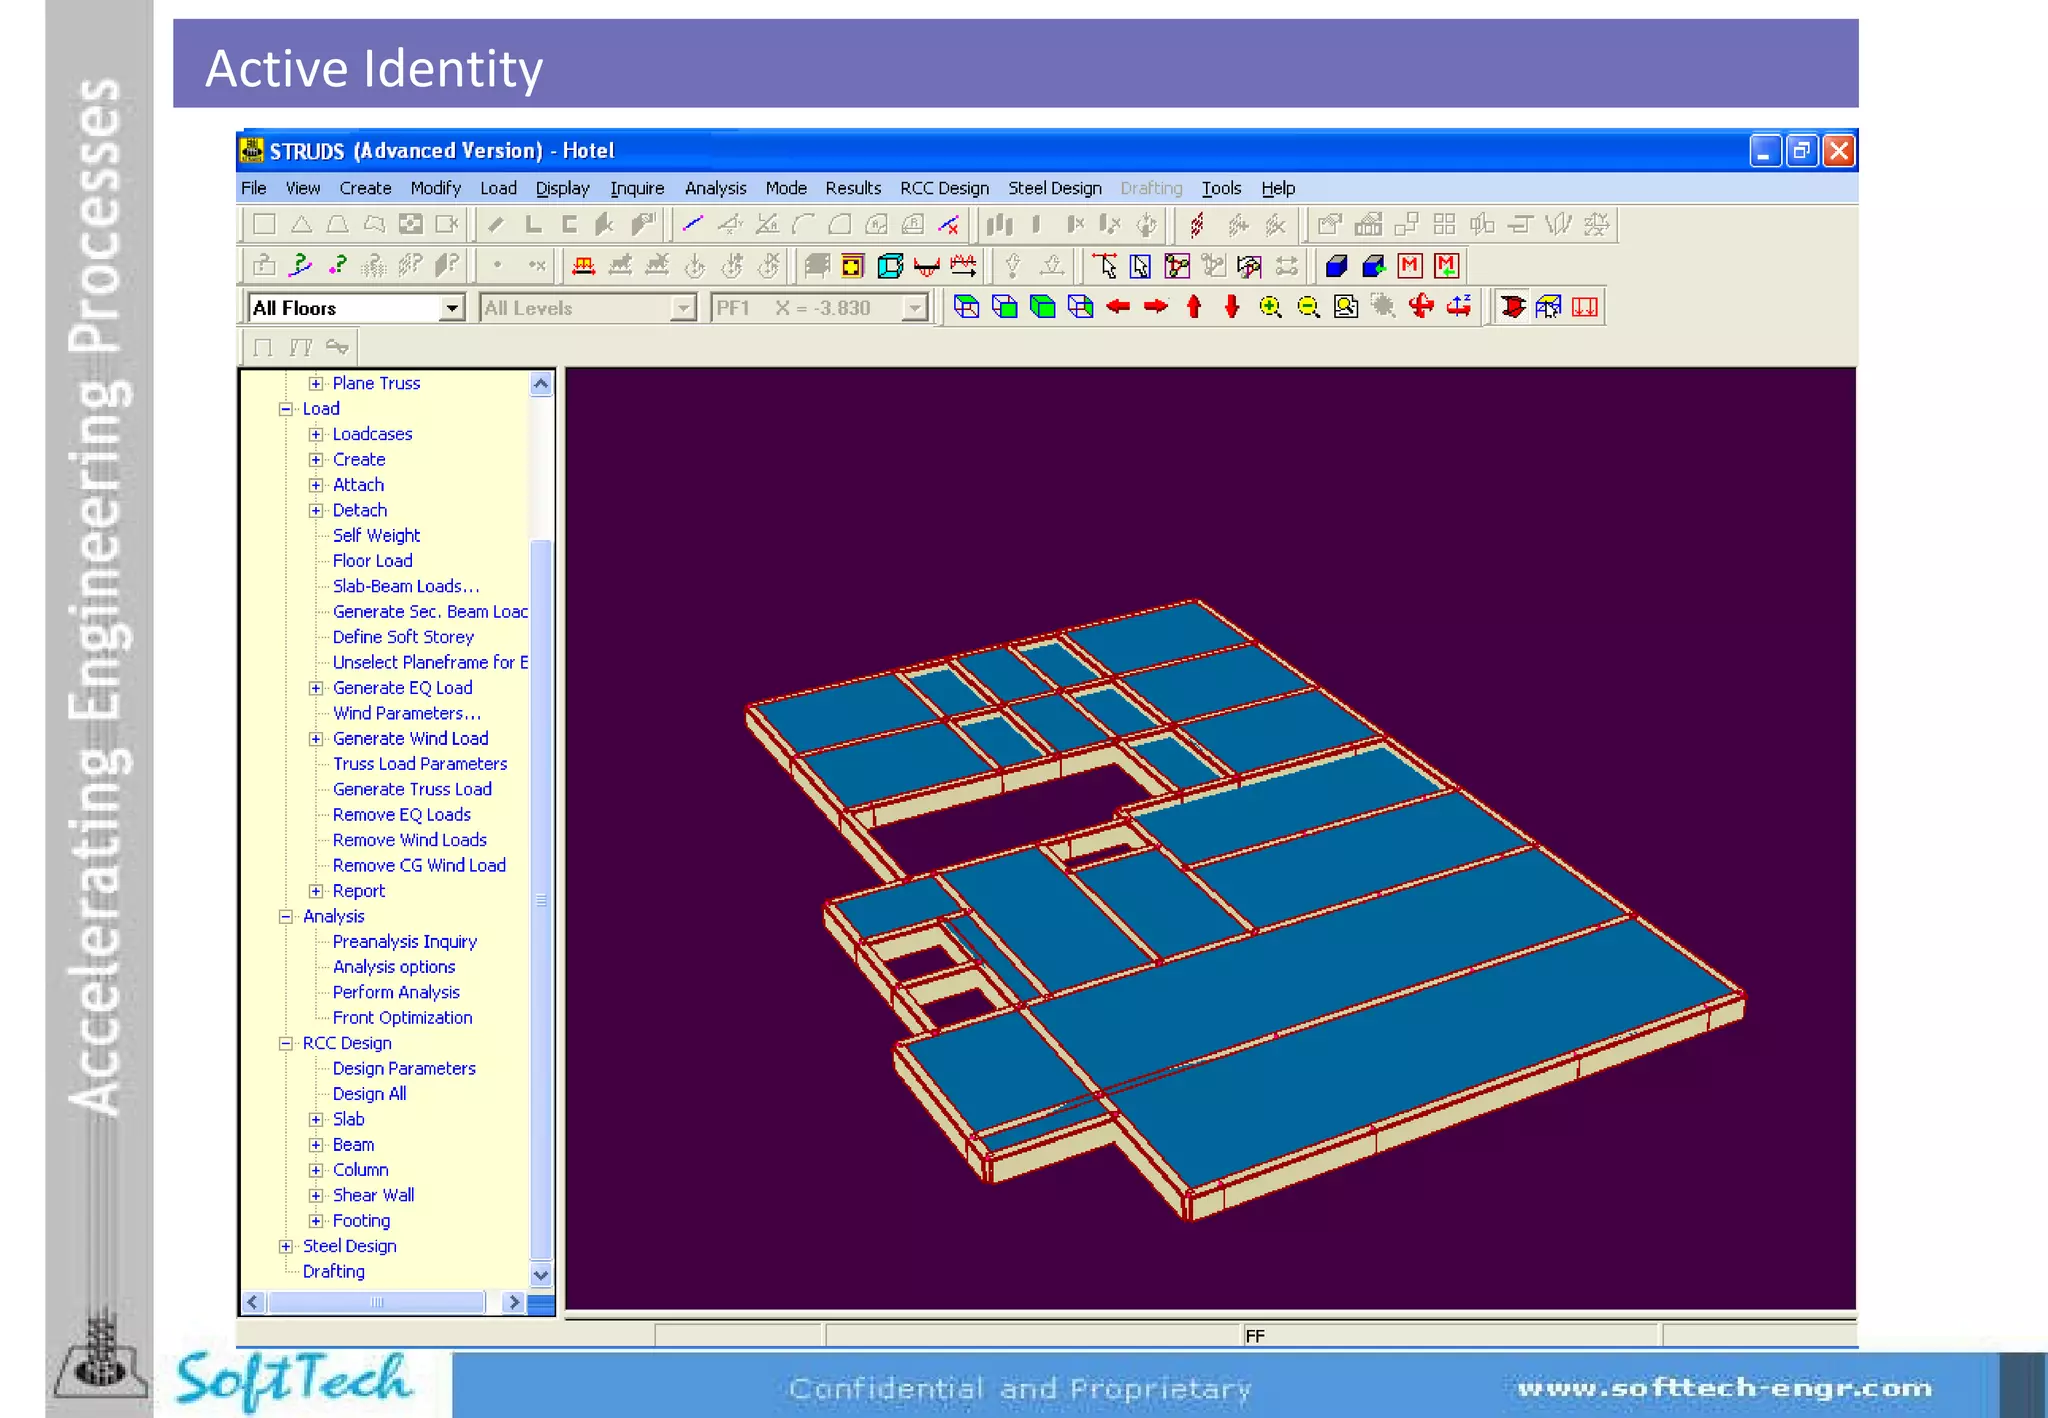Click the zoom window magnifier icon
The height and width of the screenshot is (1418, 2048).
[x=1346, y=307]
